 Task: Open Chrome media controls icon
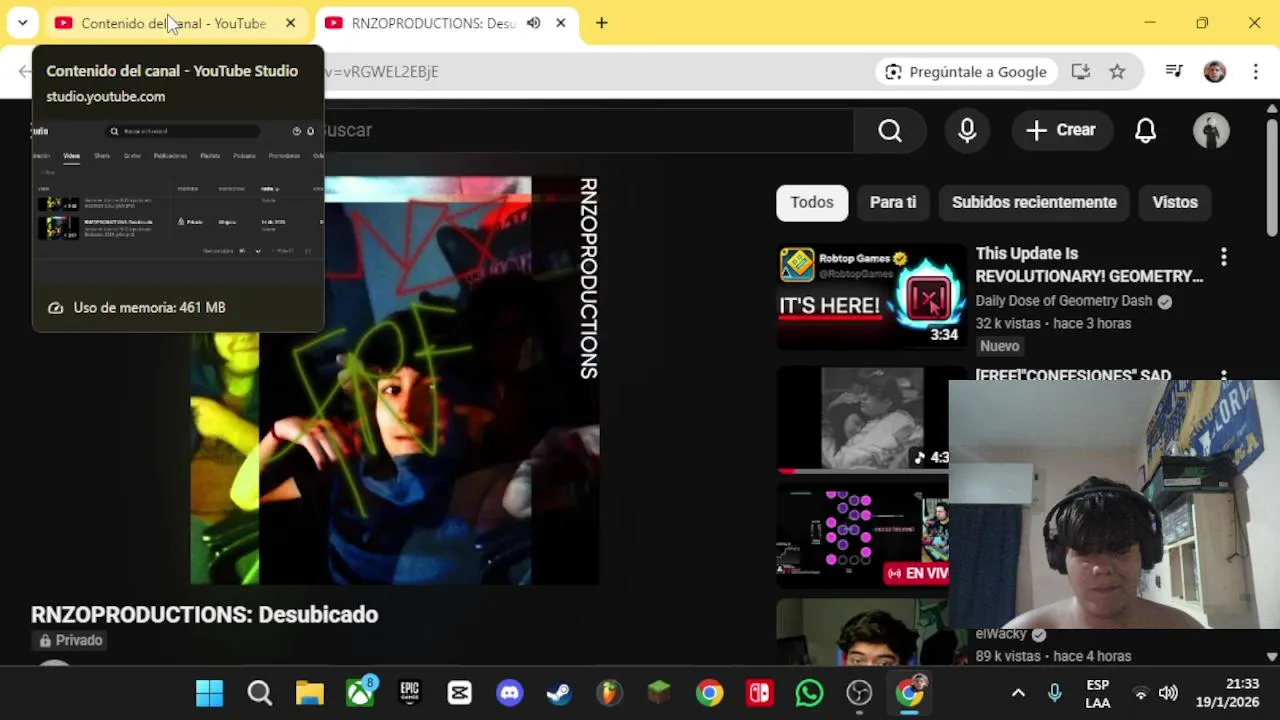1174,71
